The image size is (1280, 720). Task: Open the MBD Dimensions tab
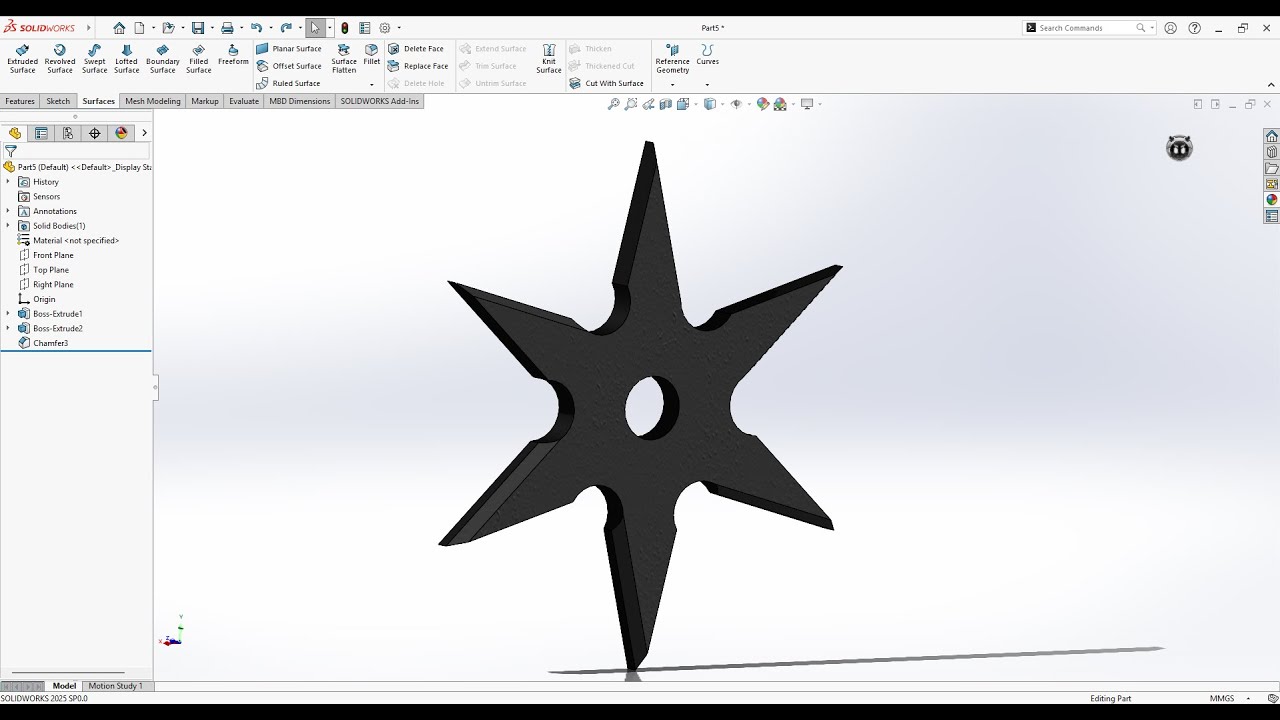pyautogui.click(x=300, y=101)
